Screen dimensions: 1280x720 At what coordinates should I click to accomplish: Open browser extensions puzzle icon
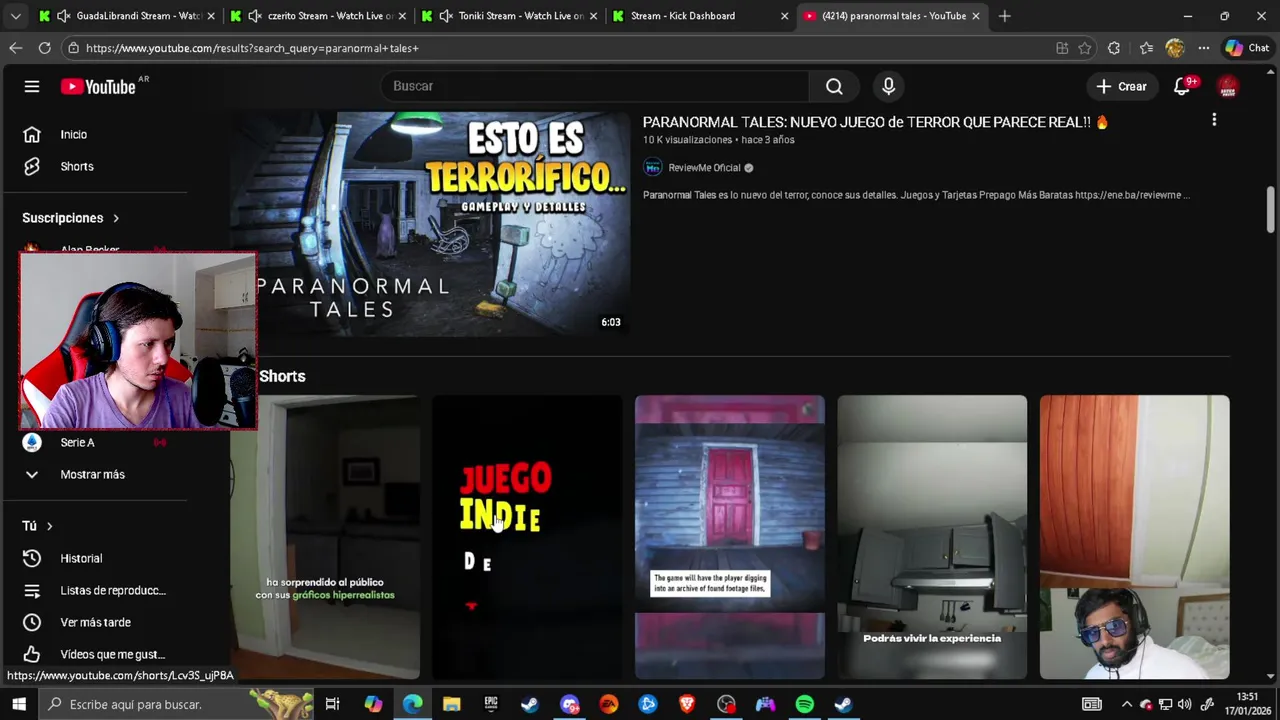point(1114,48)
